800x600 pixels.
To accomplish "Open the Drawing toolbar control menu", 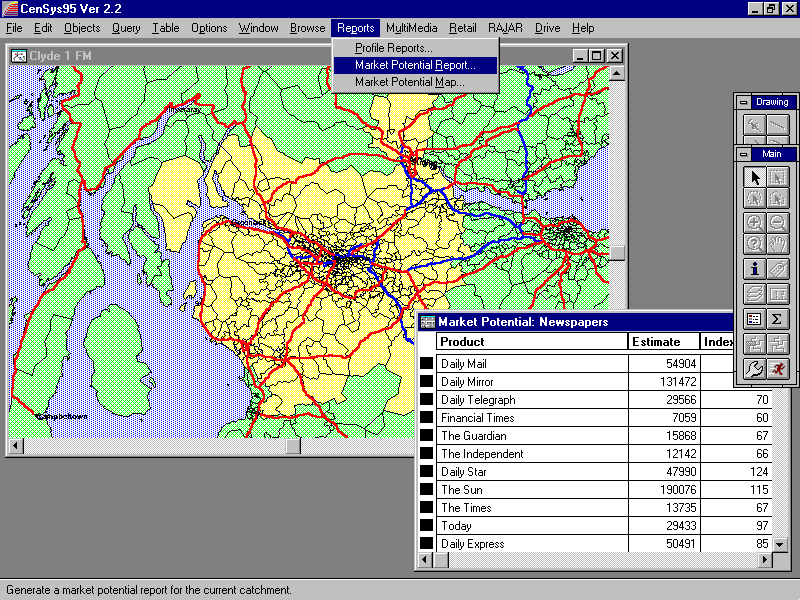I will click(743, 102).
